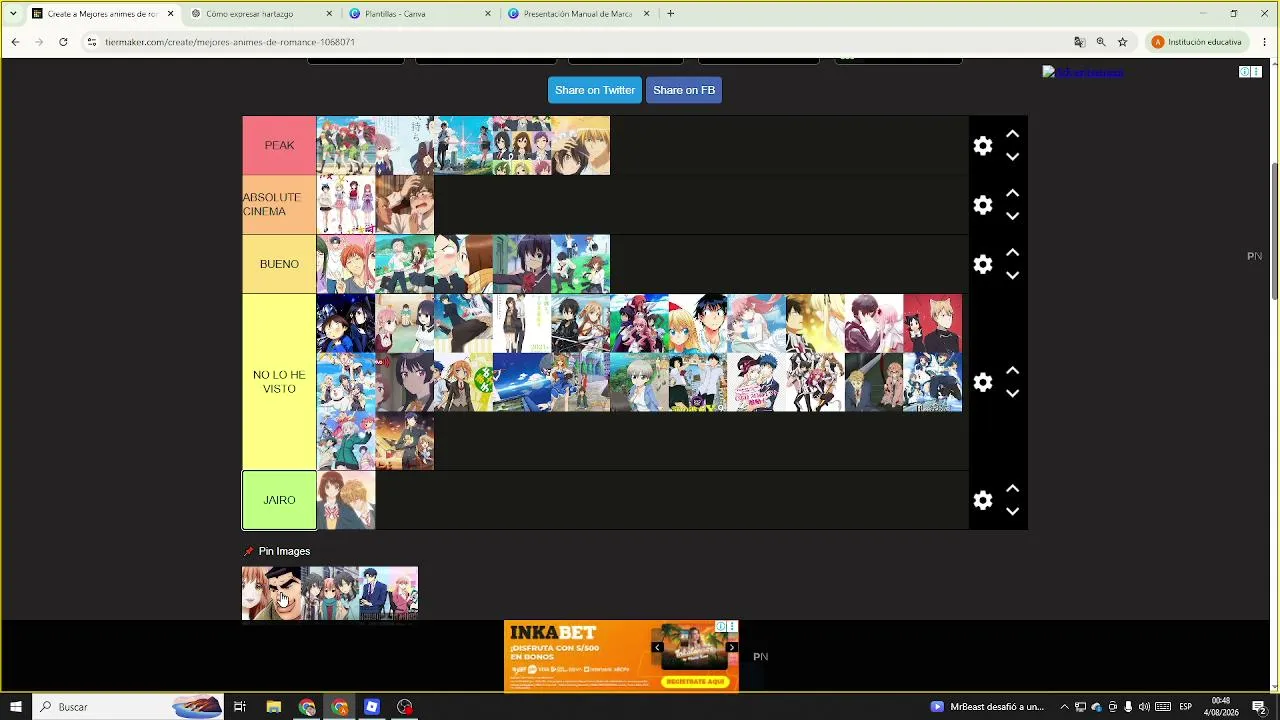Click the orange ABSOLUTE CINEMA tier label

pos(279,205)
